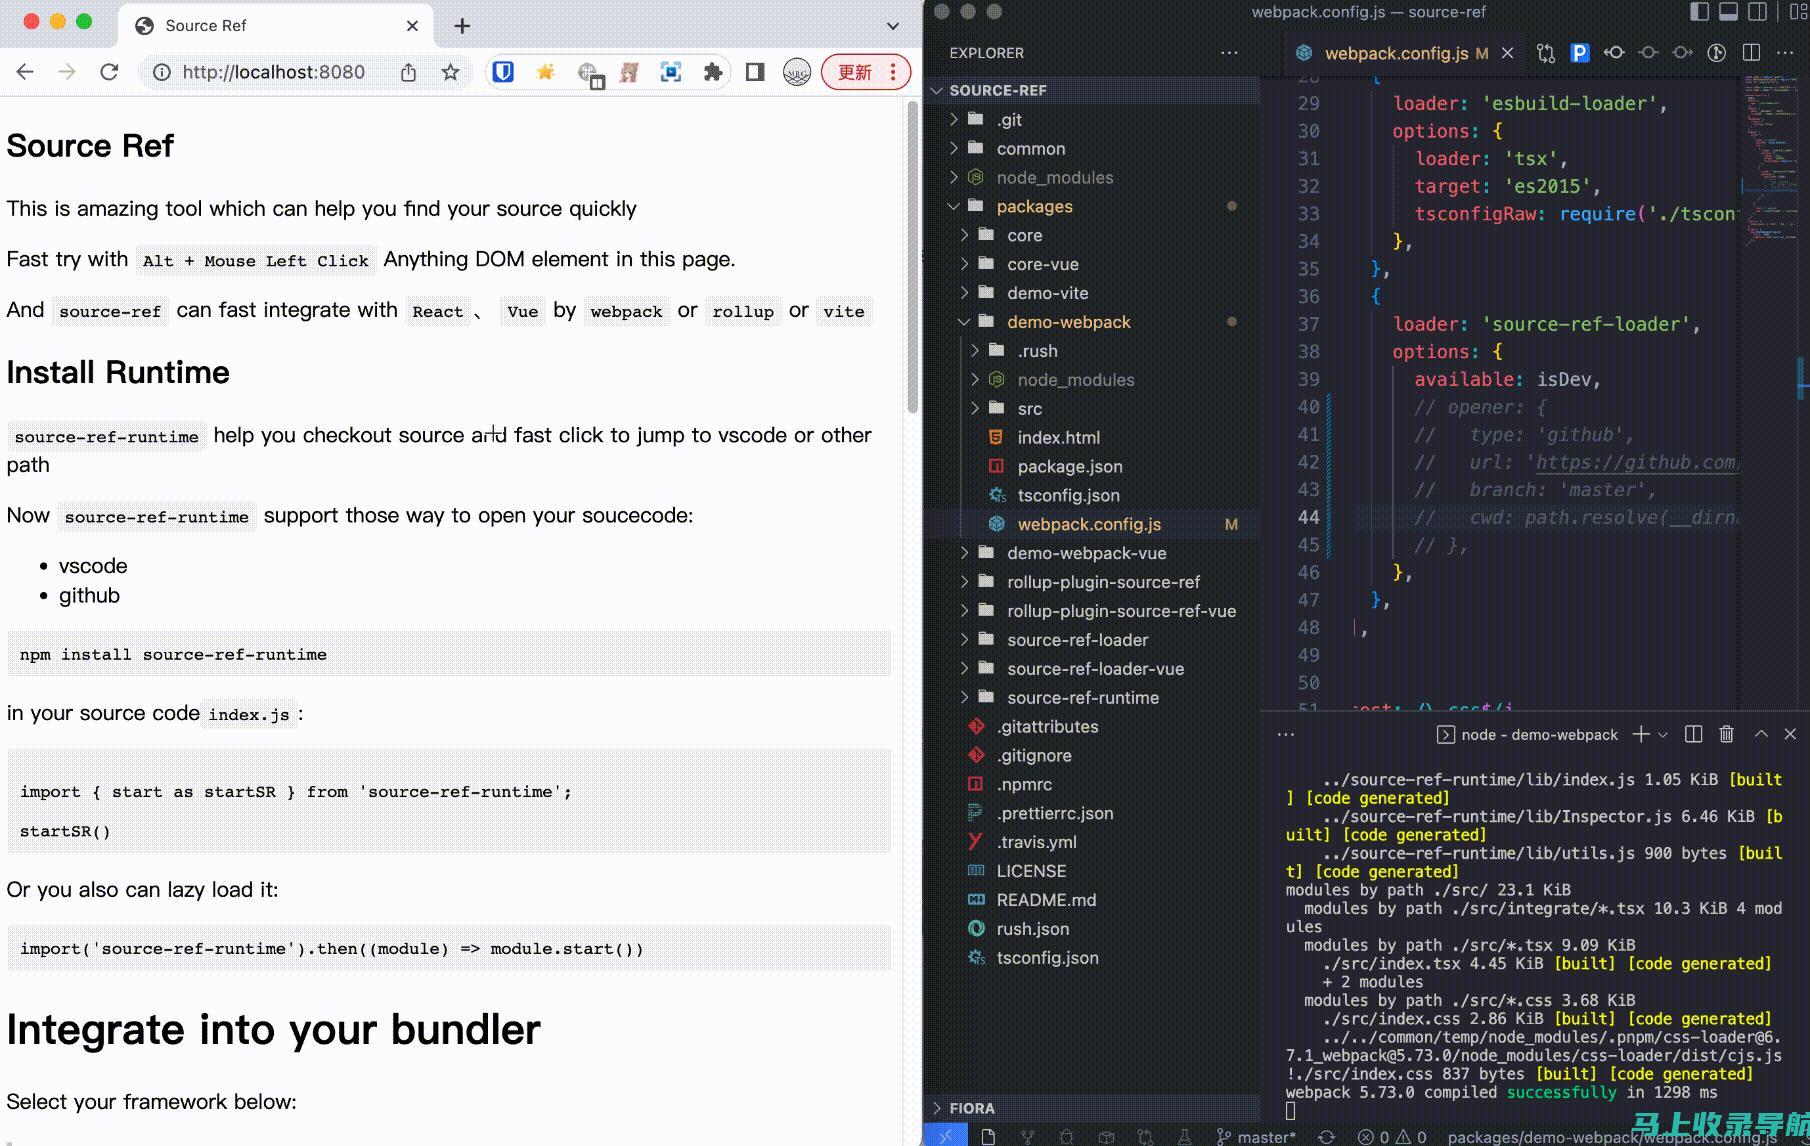The width and height of the screenshot is (1810, 1146).
Task: Open the new terminal profile dropdown
Action: (1663, 734)
